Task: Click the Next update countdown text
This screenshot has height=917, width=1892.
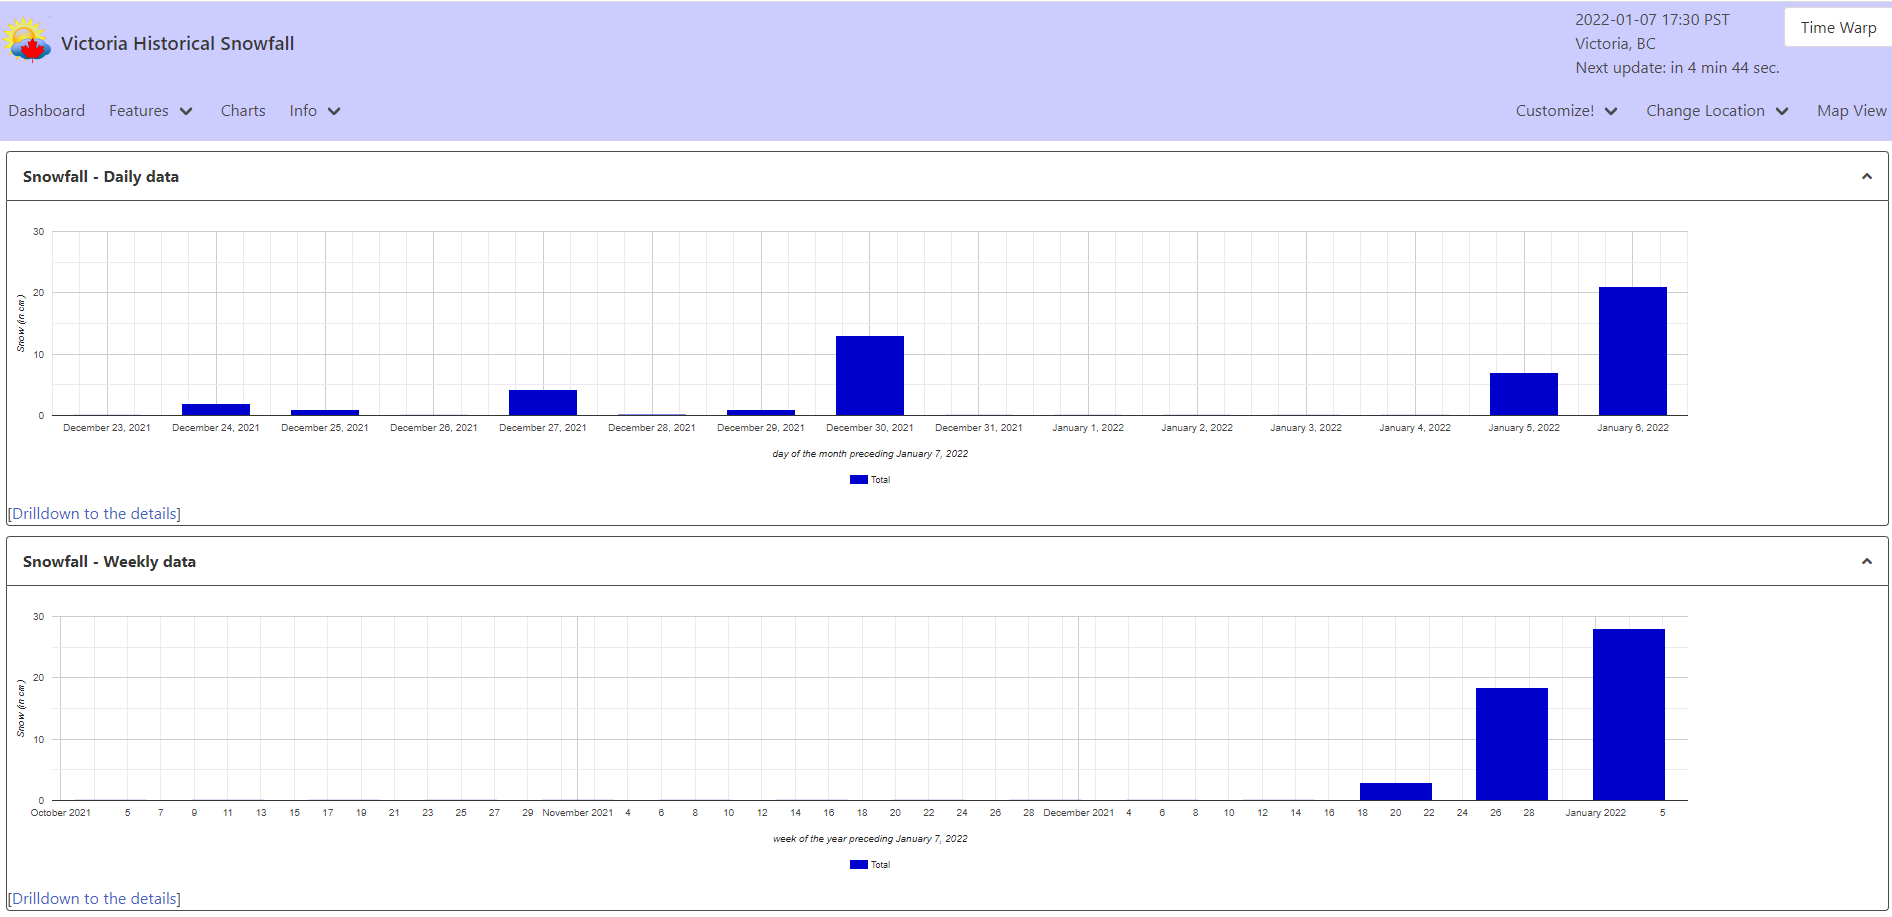Action: pyautogui.click(x=1677, y=68)
